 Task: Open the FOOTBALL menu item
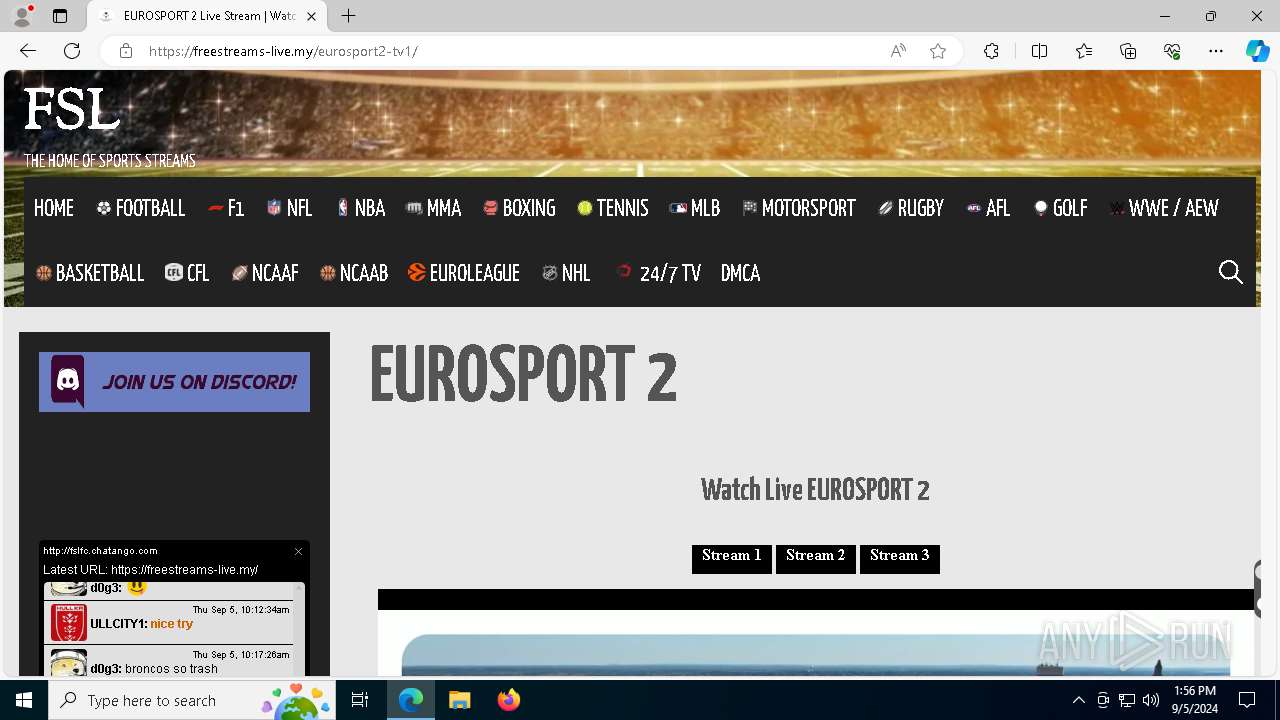click(x=141, y=208)
